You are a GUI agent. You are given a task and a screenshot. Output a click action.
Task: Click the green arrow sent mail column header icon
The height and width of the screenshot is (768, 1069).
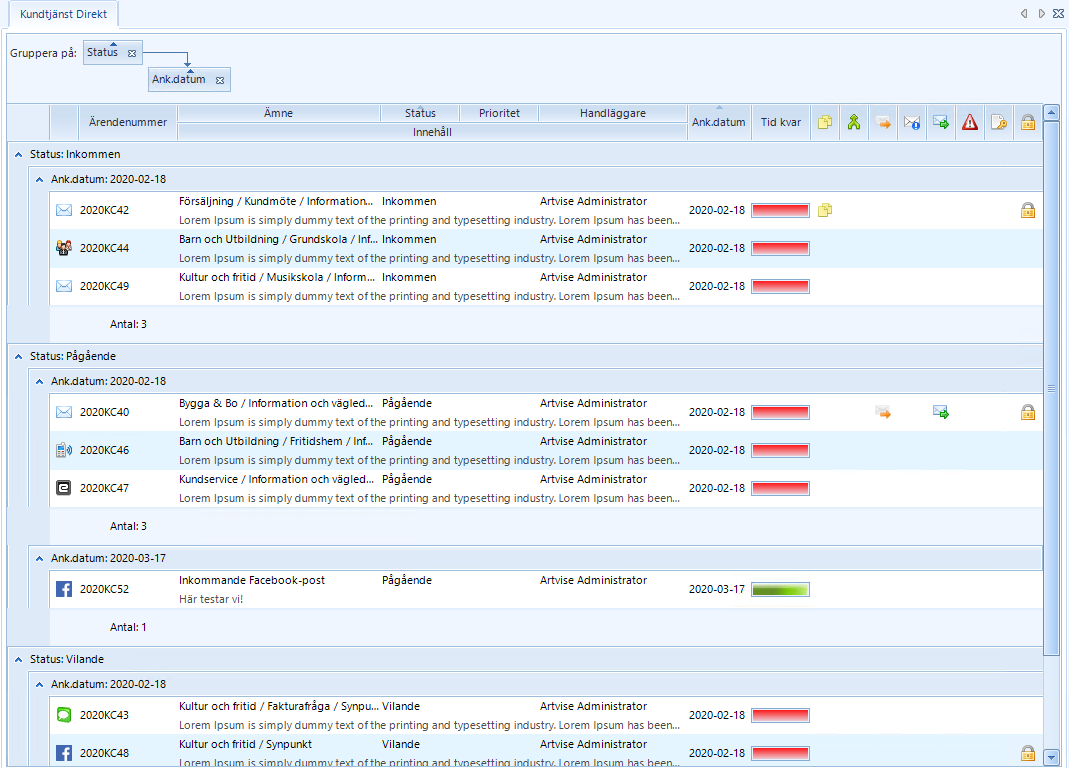pos(941,123)
